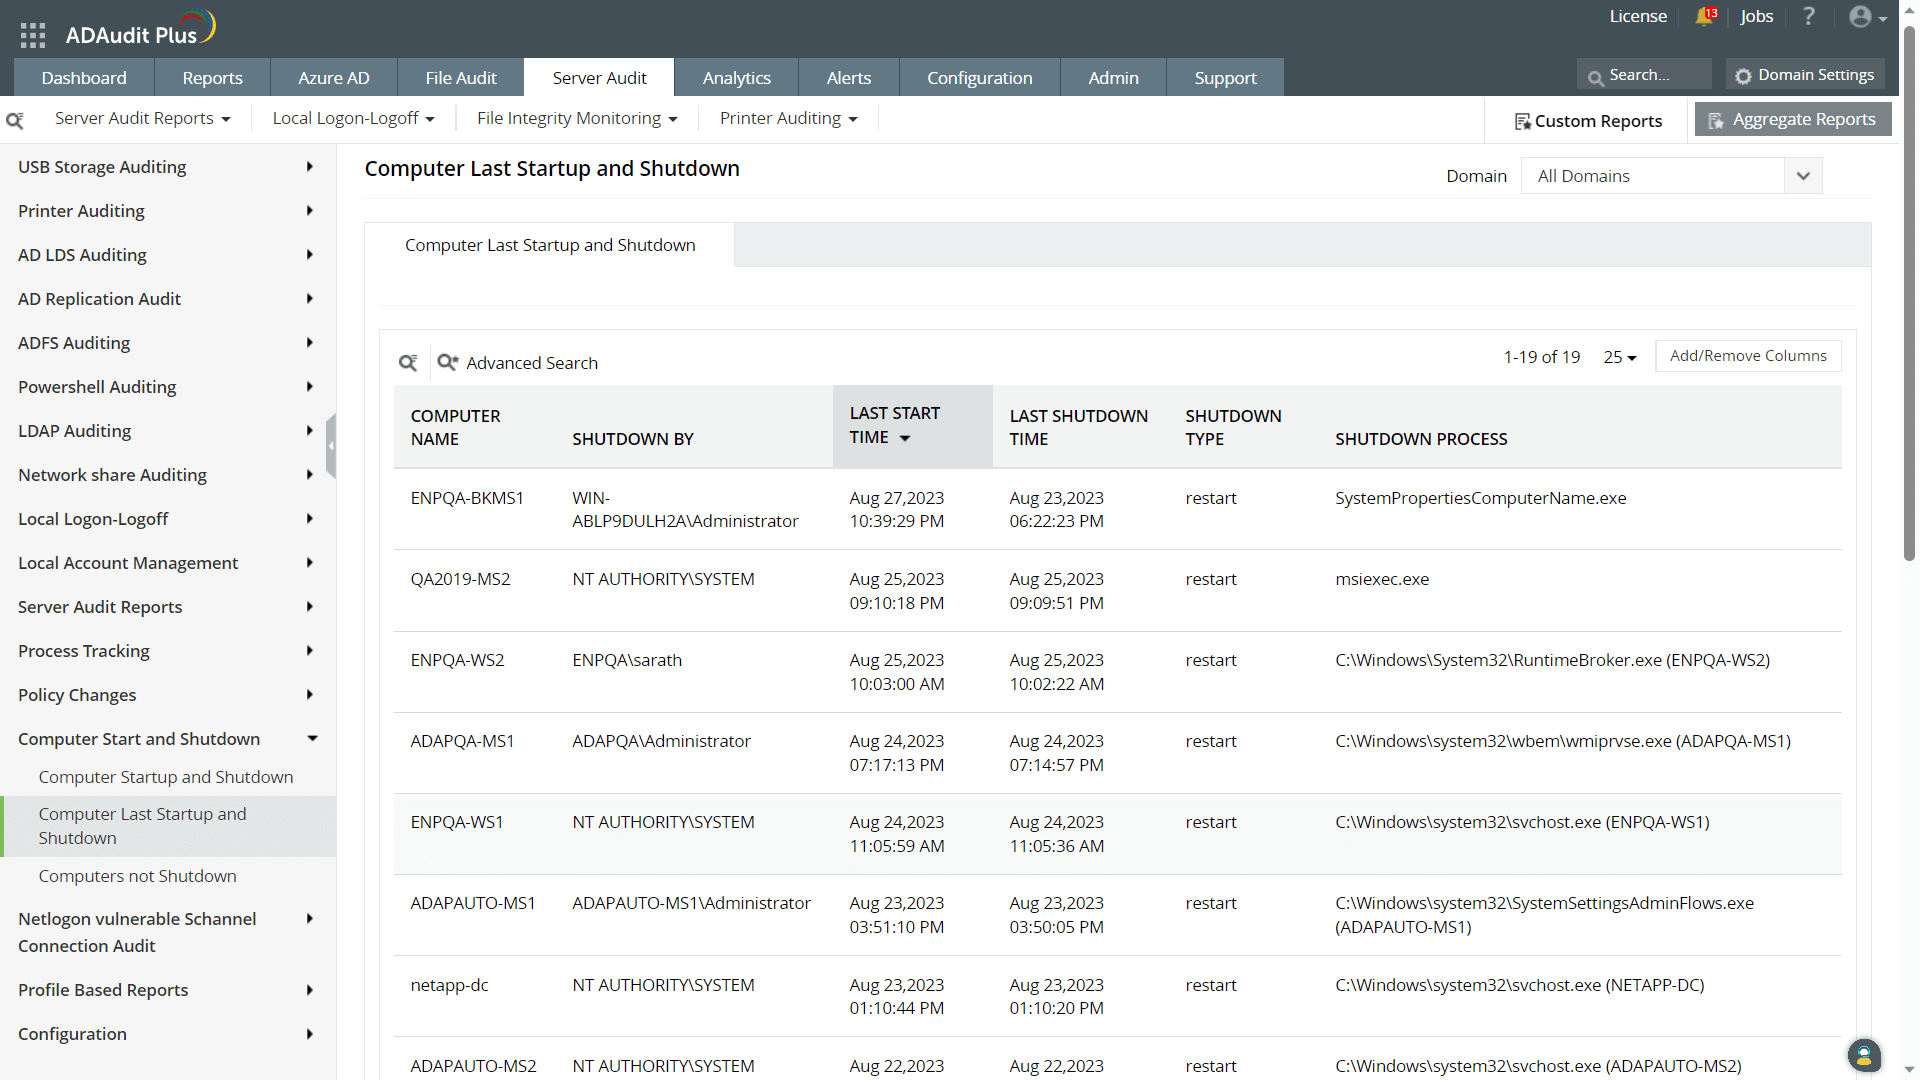Open the Advanced Search icon
1920x1080 pixels.
447,363
